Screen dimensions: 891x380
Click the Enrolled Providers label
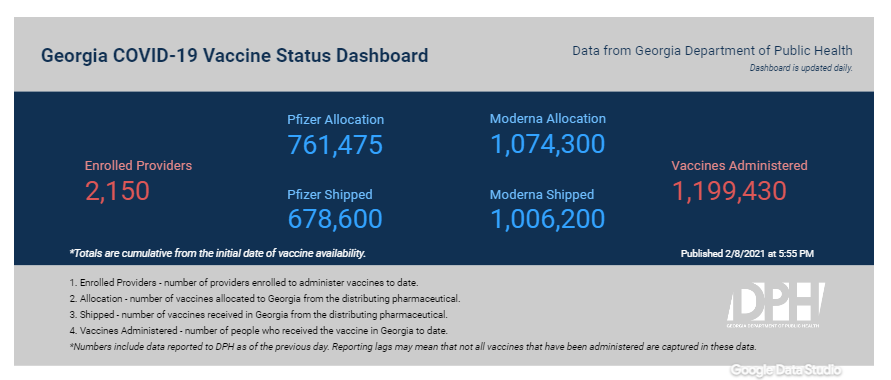click(138, 166)
